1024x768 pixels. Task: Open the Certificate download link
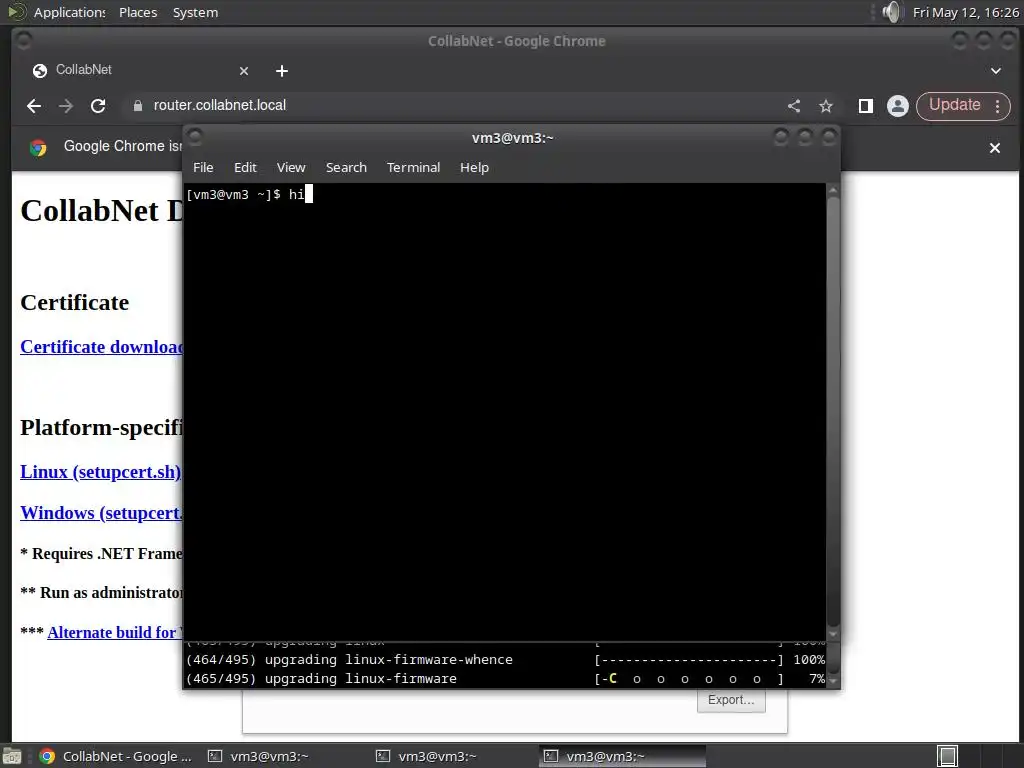[x=101, y=347]
